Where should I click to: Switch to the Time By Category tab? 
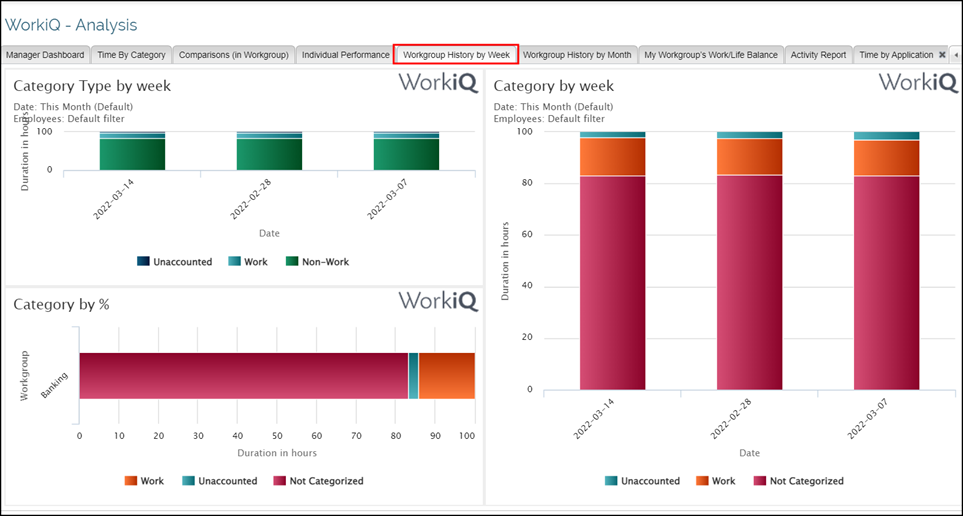point(131,55)
